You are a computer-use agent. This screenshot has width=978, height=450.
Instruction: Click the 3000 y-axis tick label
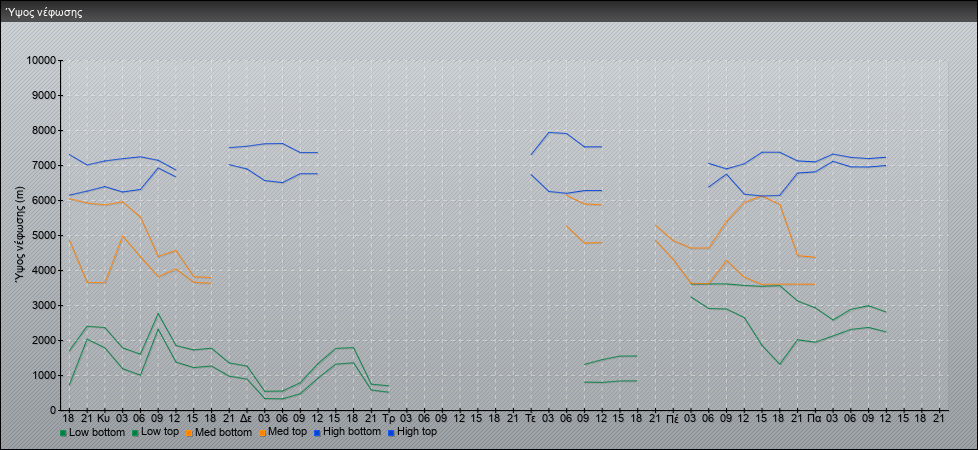coord(44,305)
